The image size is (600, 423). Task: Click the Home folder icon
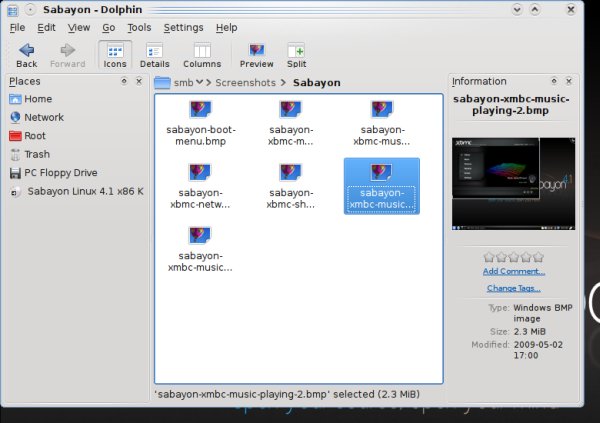point(15,99)
